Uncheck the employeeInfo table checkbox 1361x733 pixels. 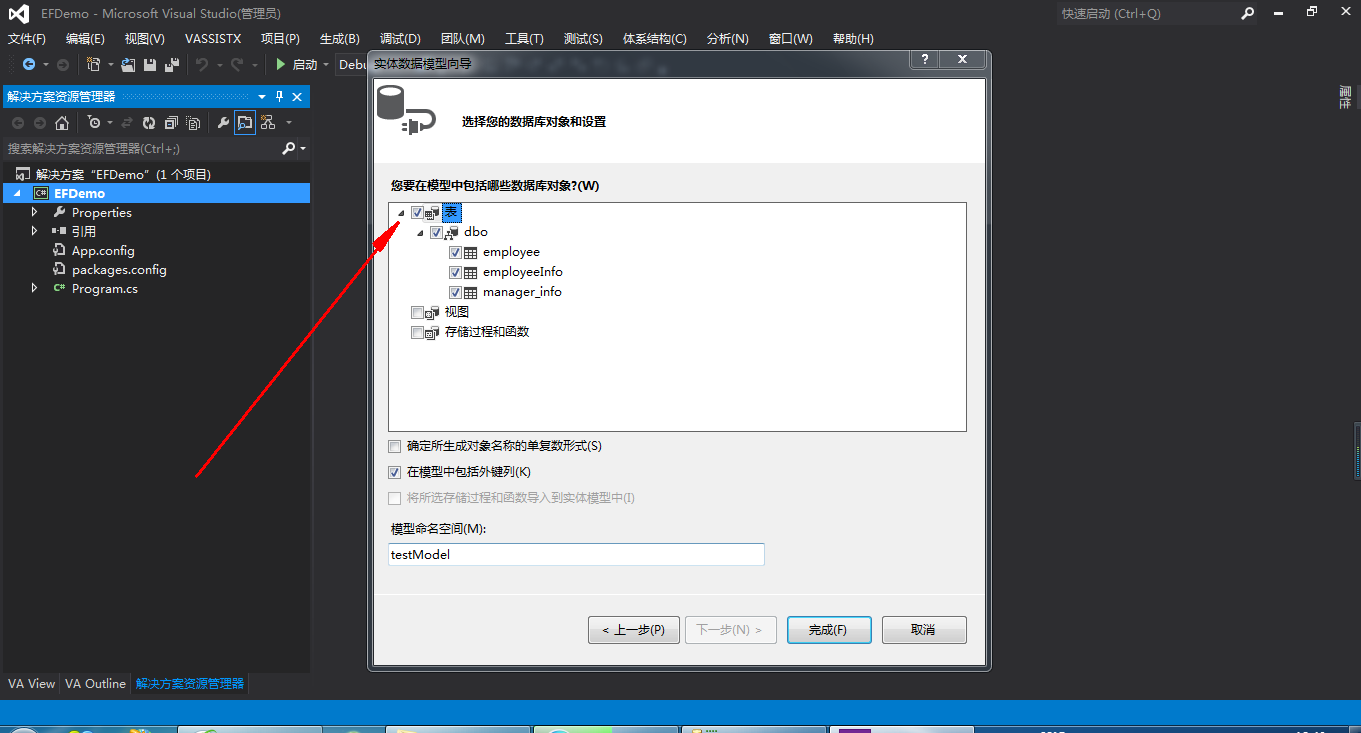(x=455, y=272)
